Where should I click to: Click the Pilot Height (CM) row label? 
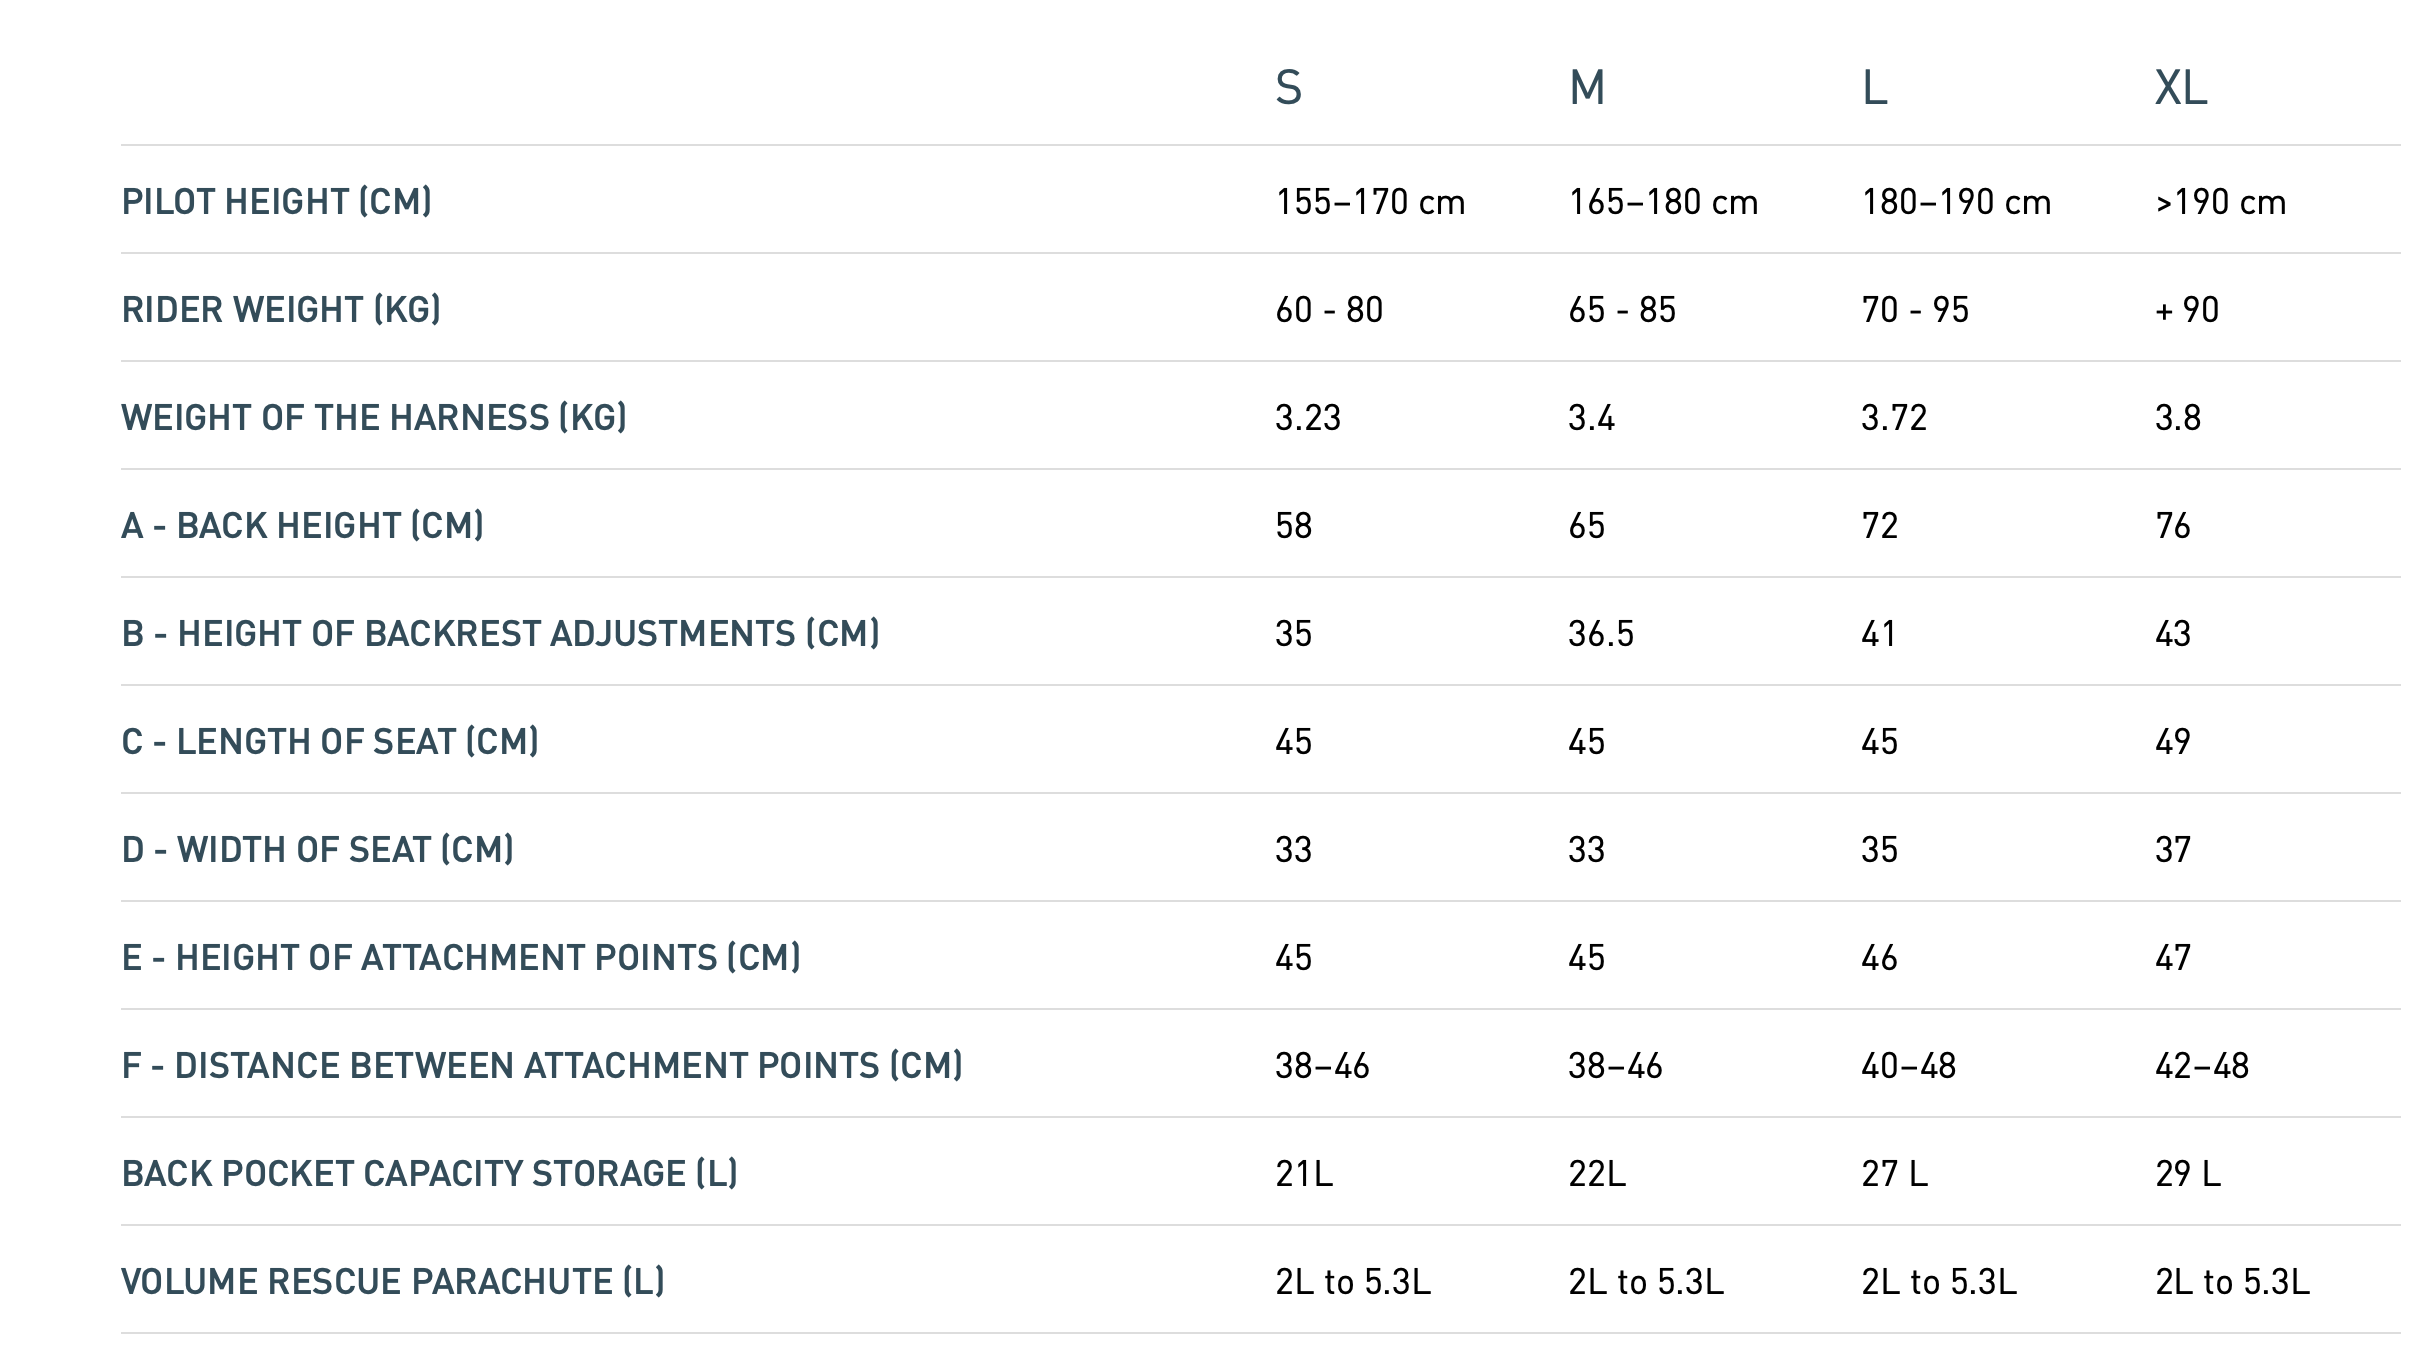click(x=277, y=202)
